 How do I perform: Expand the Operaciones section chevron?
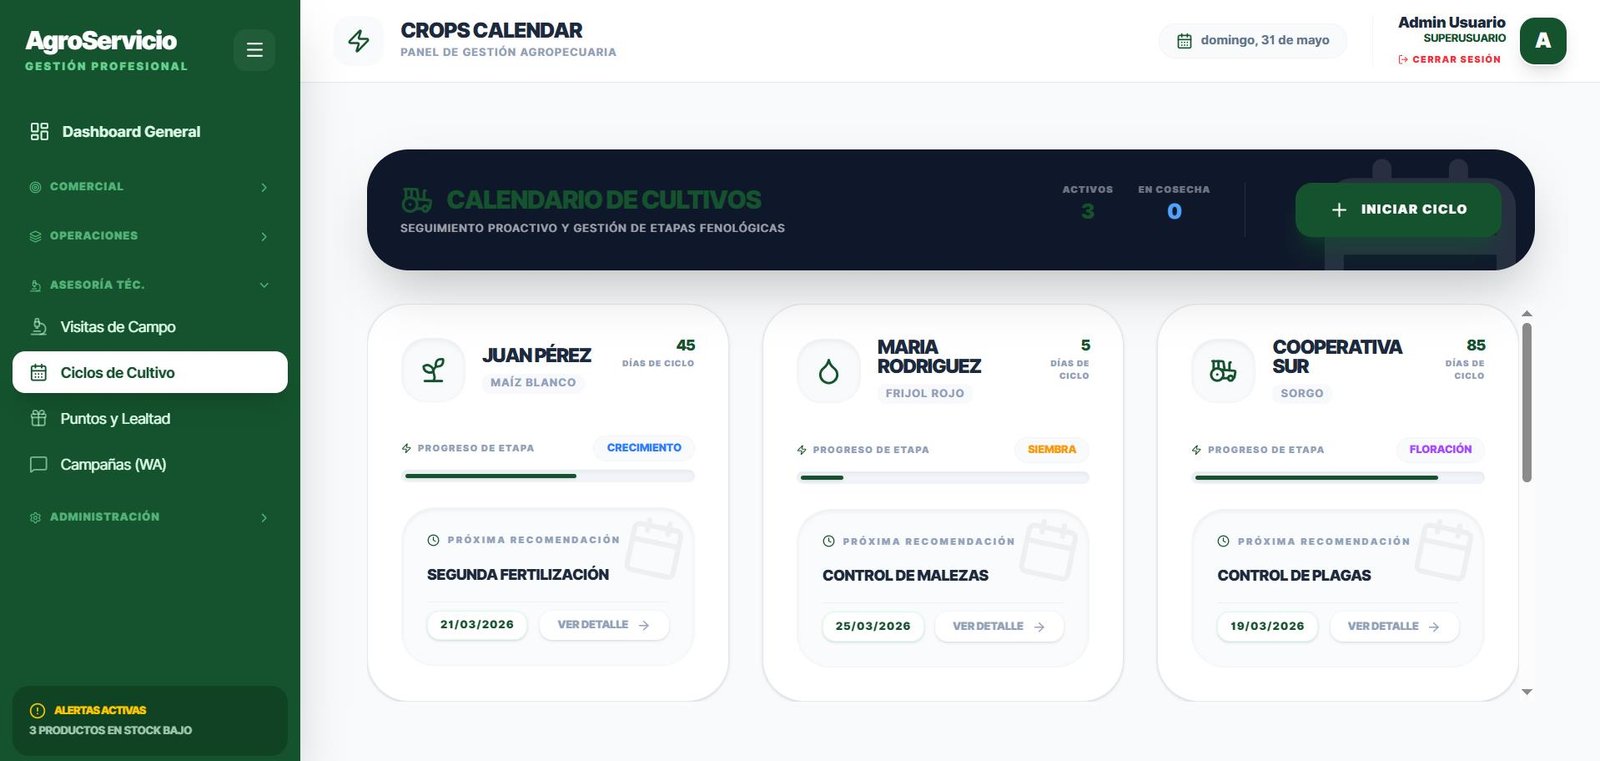264,236
